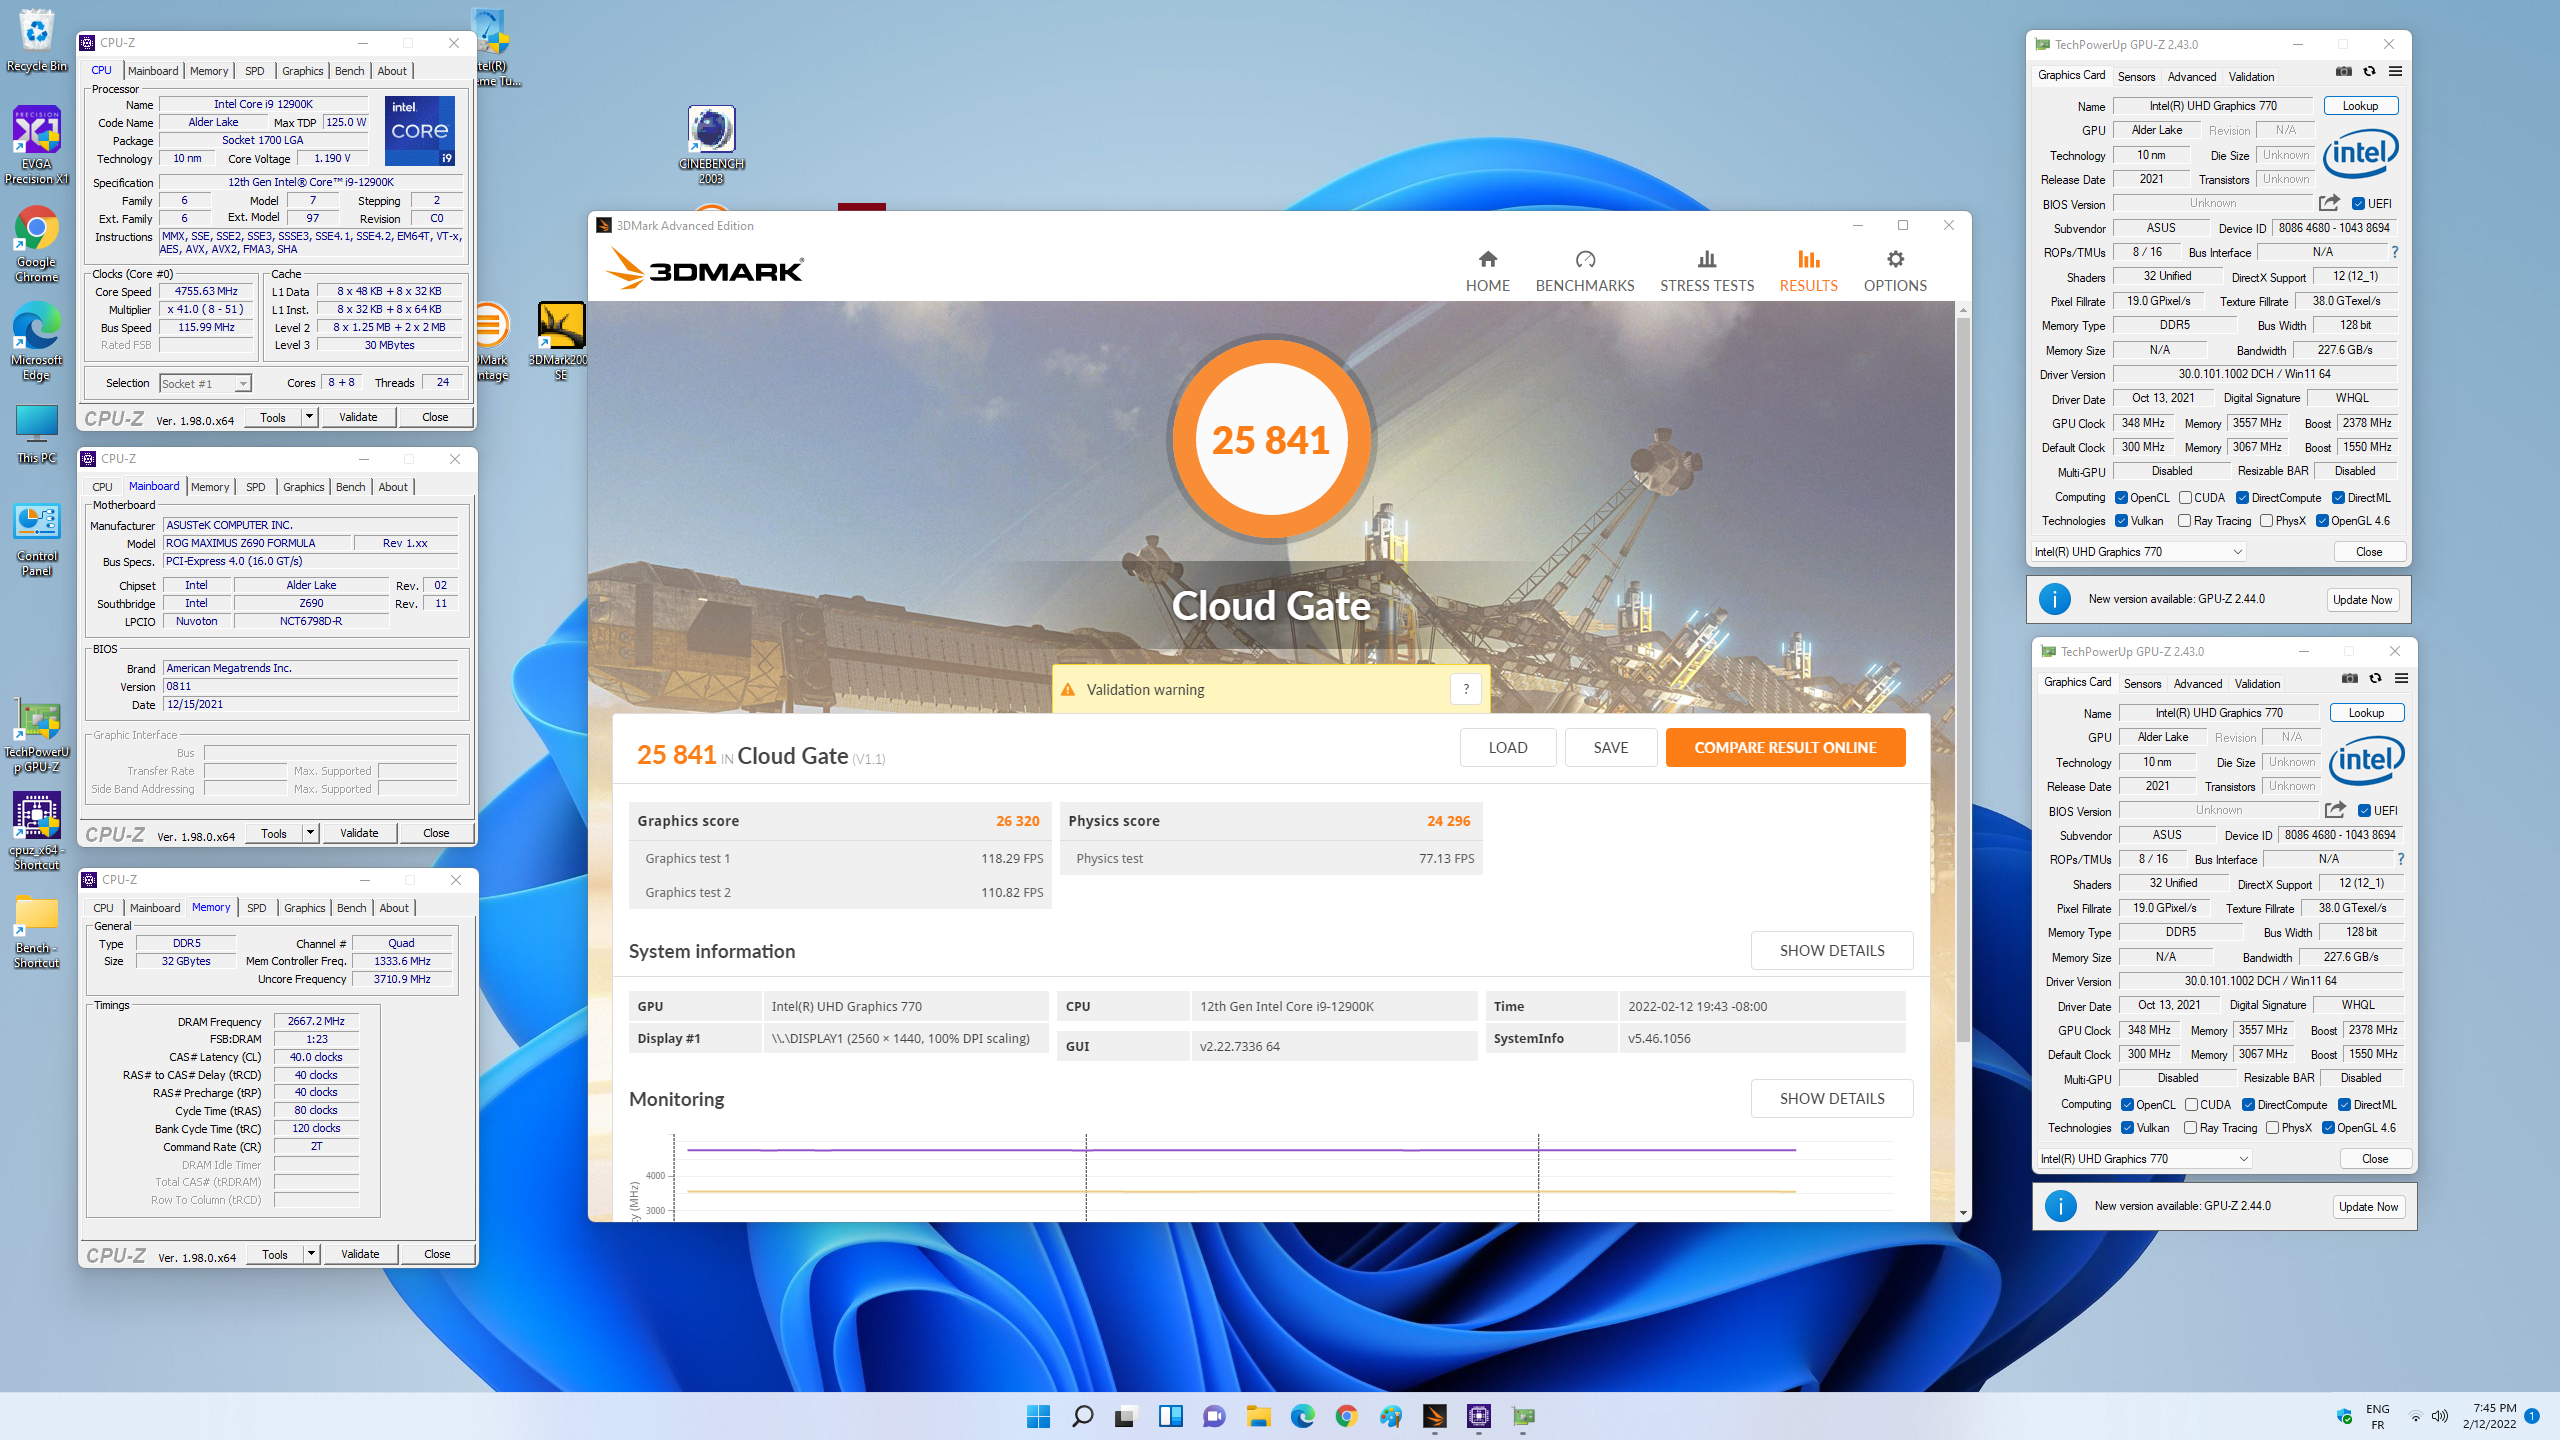
Task: Click the taskbar clock and date
Action: point(2489,1416)
